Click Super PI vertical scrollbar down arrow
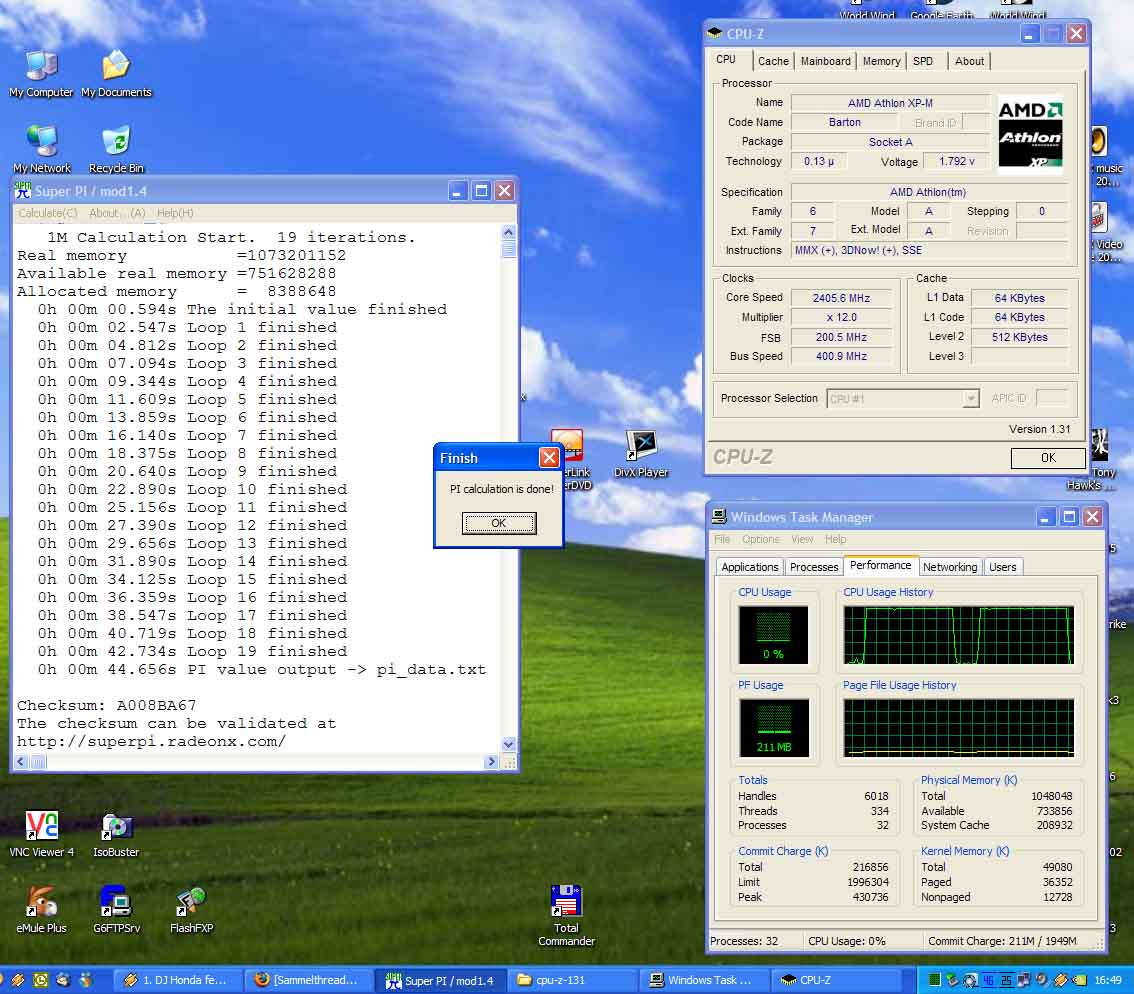Screen dimensions: 1134x994 [x=508, y=744]
